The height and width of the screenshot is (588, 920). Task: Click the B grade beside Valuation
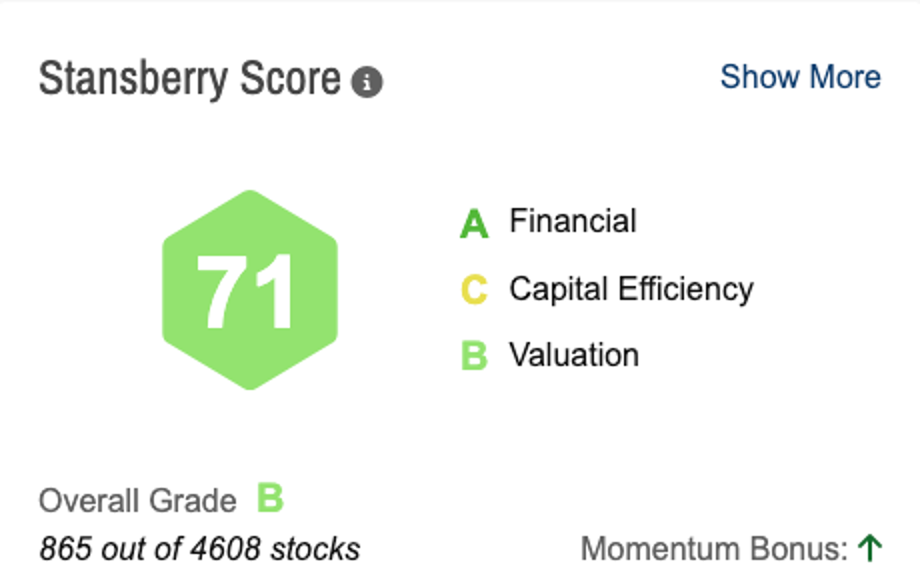(x=473, y=357)
